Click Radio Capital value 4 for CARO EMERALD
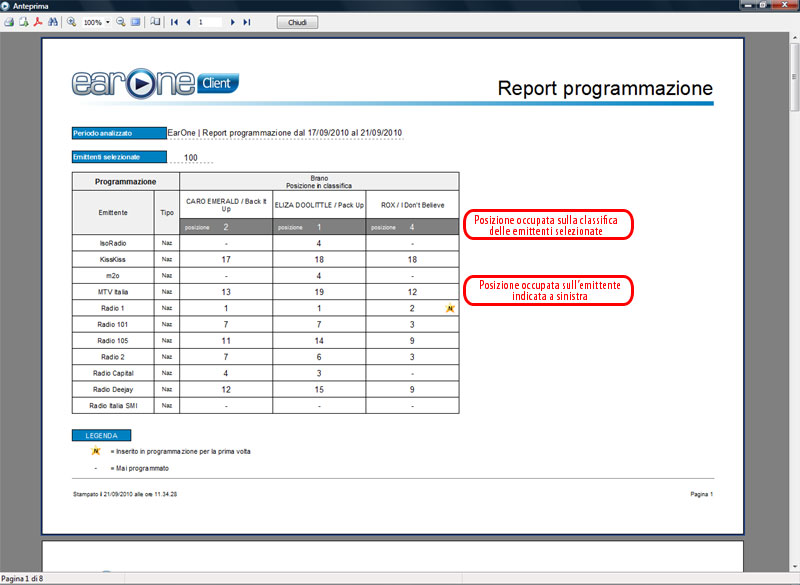 (226, 373)
